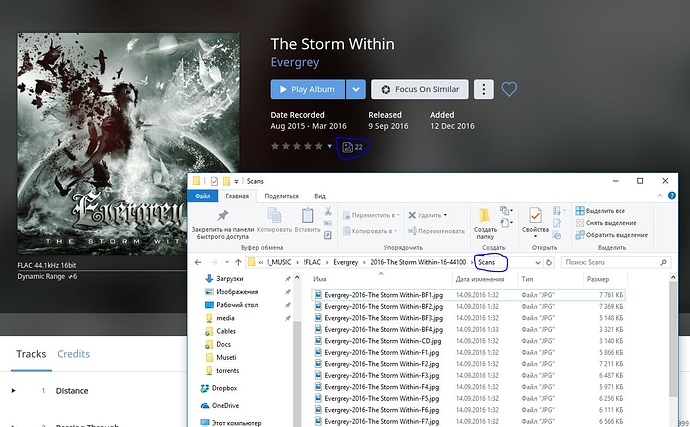Viewport: 690px width, 427px height.
Task: Open the media folder in navigation pane
Action: pyautogui.click(x=225, y=318)
